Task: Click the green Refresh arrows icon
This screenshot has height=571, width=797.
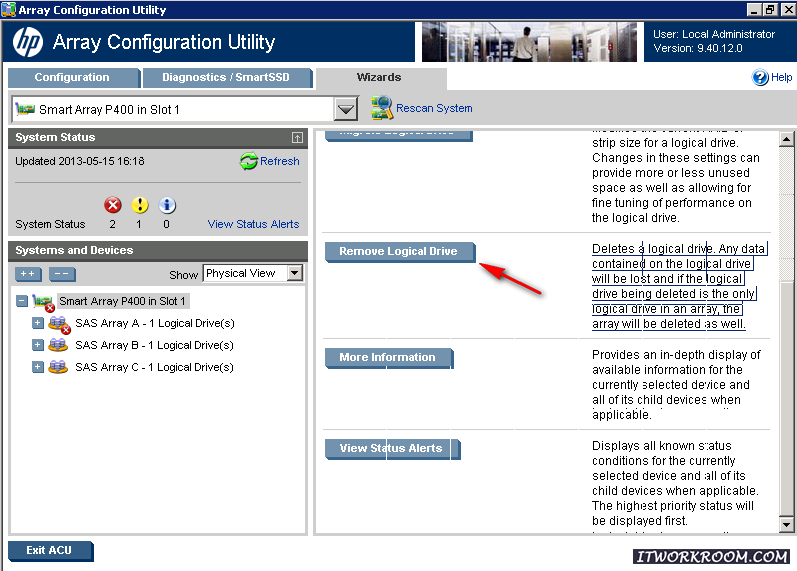Action: coord(249,161)
